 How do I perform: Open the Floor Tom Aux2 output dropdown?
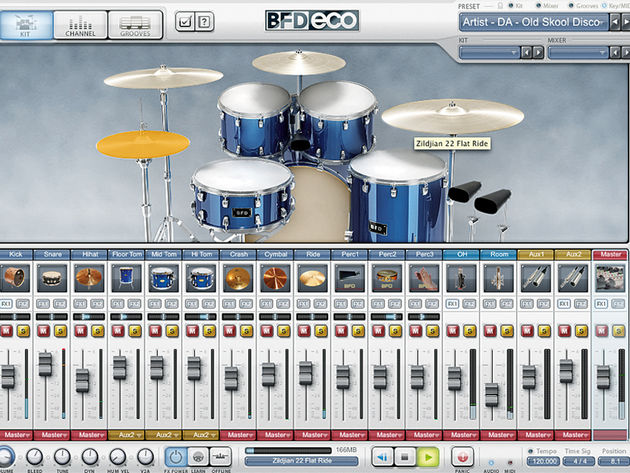click(126, 435)
